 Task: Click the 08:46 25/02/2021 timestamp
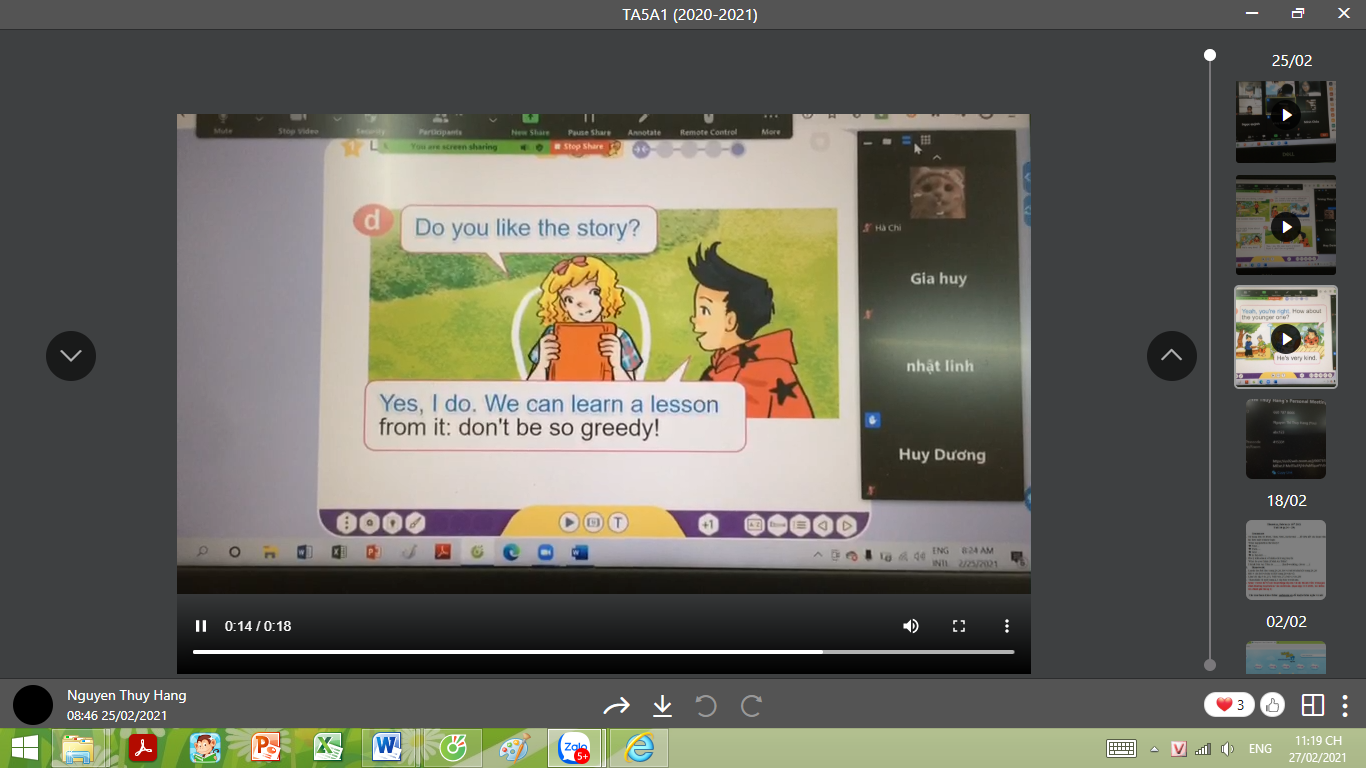(x=117, y=715)
